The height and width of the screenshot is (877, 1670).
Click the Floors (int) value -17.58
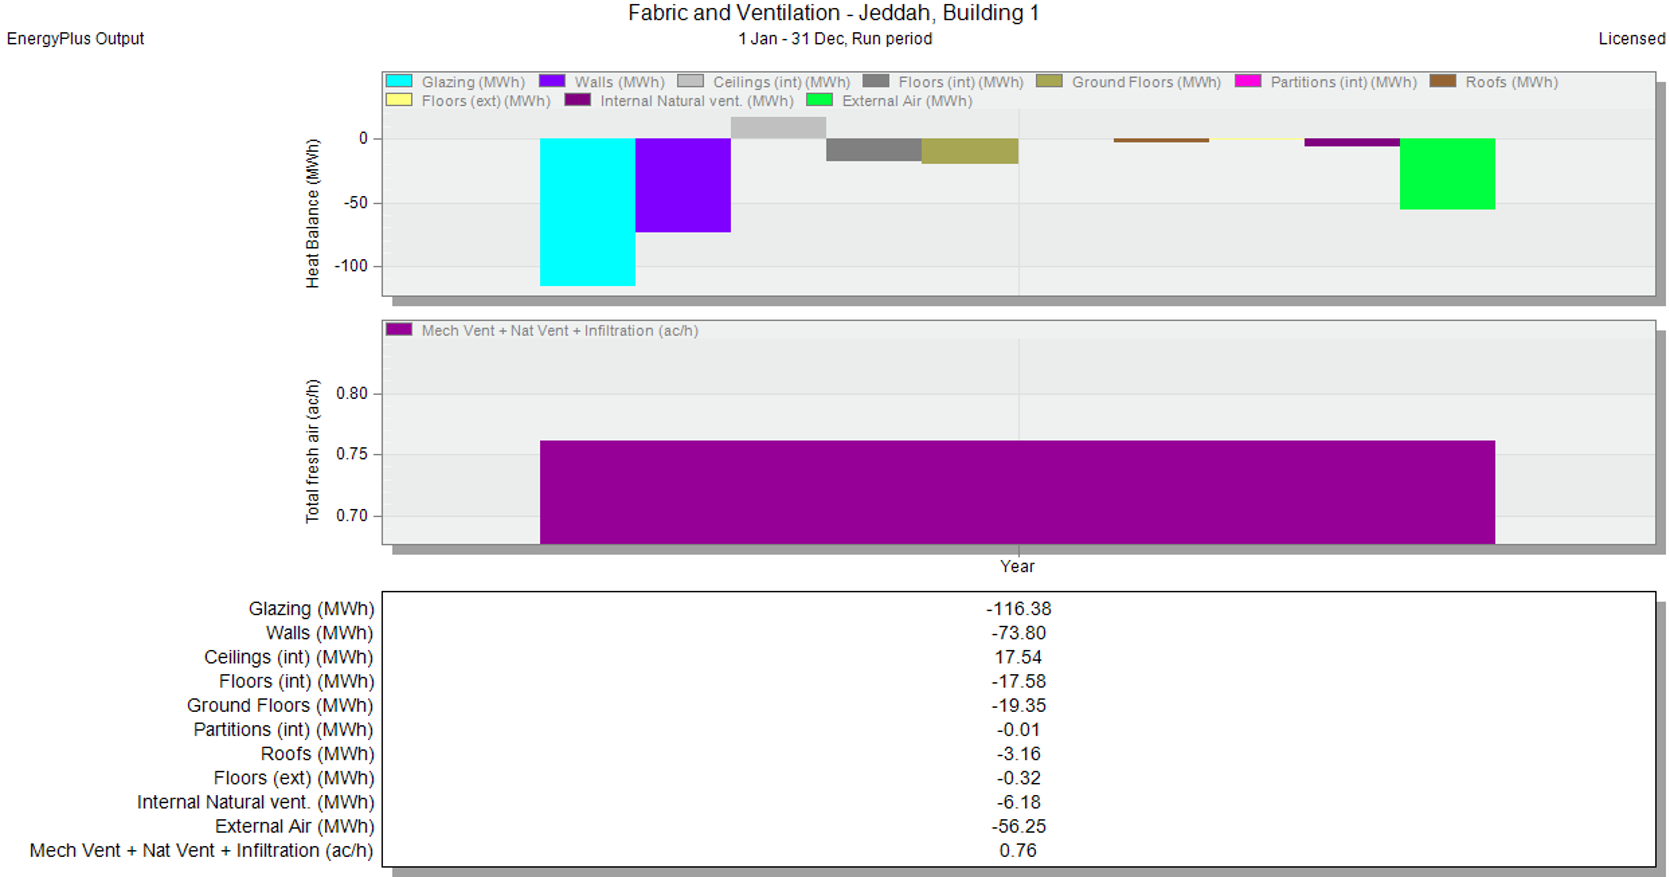(1018, 681)
